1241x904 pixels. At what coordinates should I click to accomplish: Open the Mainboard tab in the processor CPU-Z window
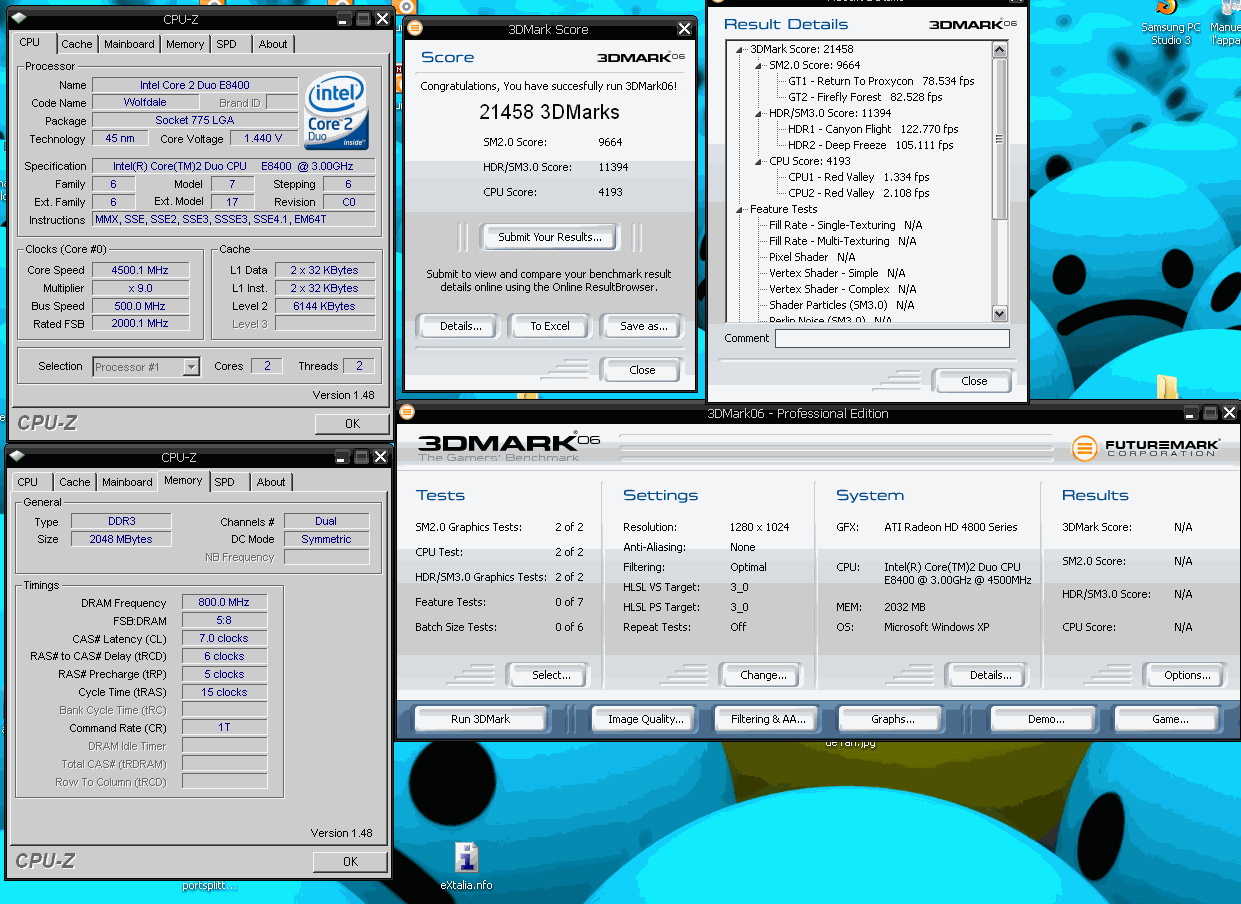(129, 44)
